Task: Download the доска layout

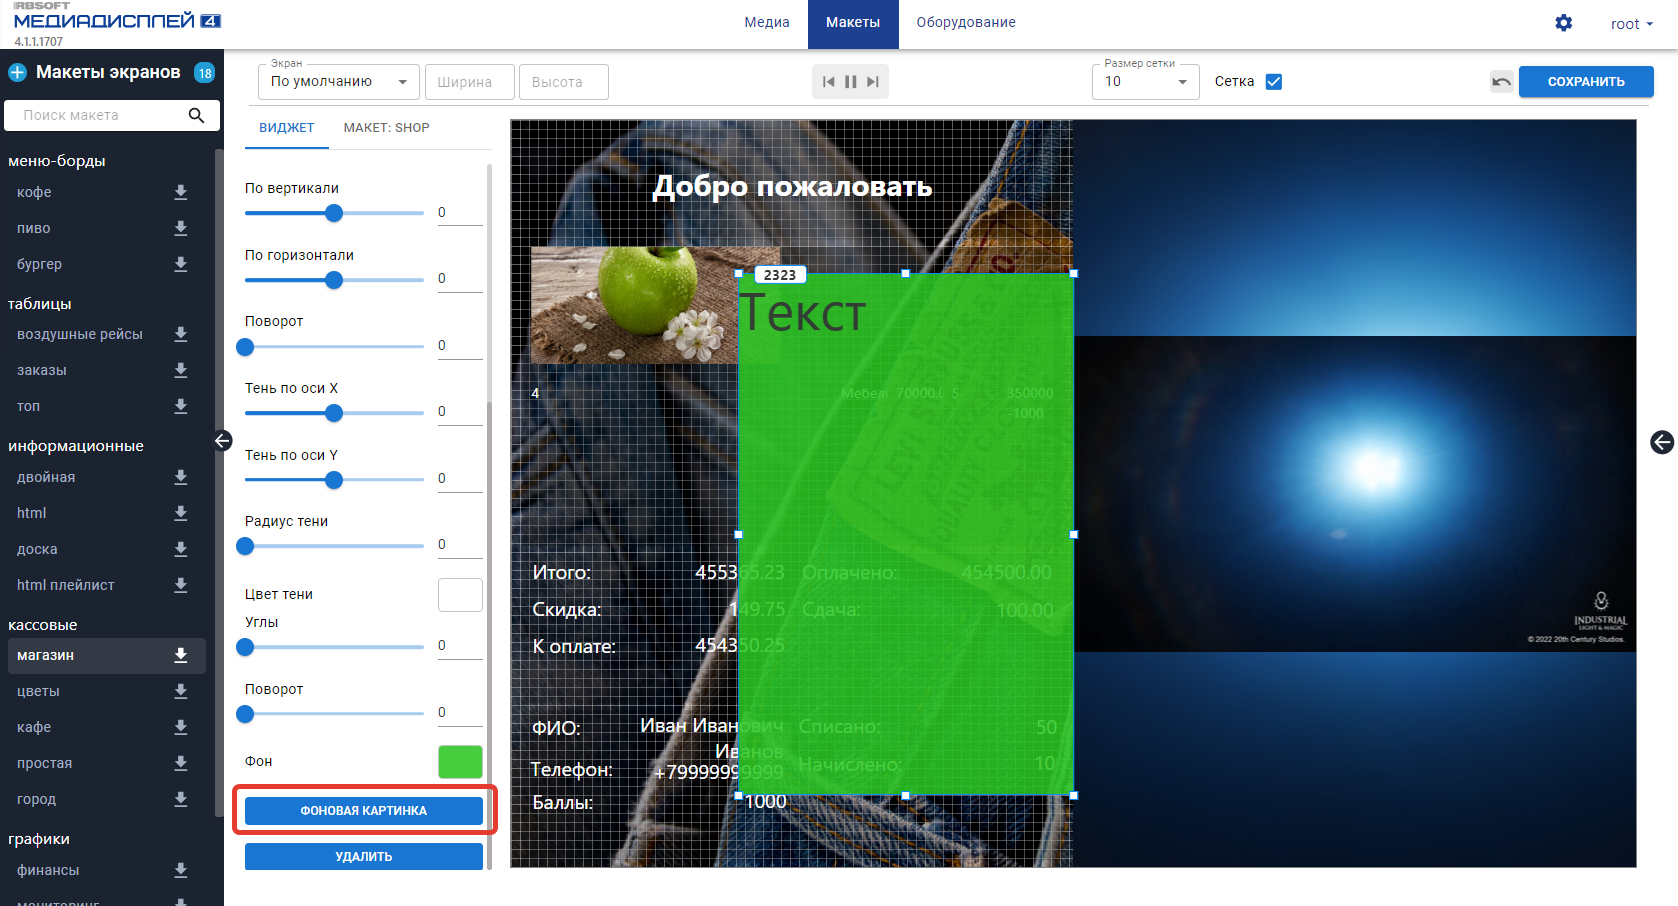Action: (x=181, y=549)
